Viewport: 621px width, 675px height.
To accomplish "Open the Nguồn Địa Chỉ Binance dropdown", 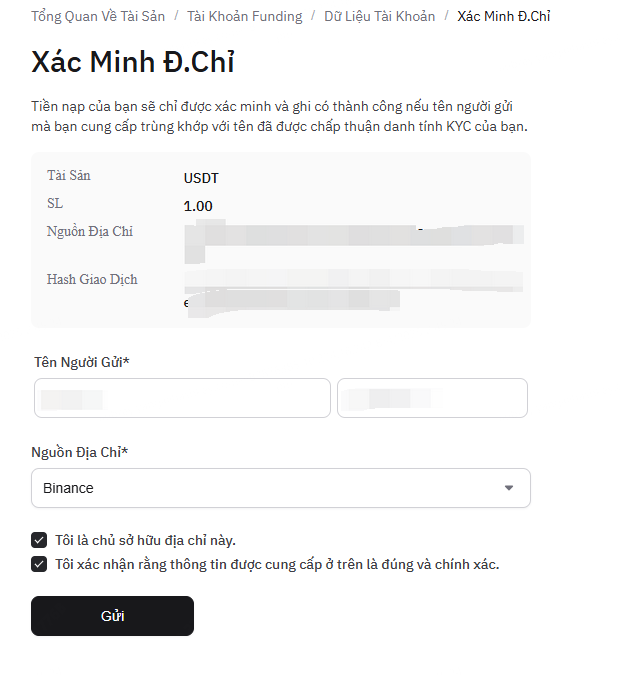I will point(281,488).
